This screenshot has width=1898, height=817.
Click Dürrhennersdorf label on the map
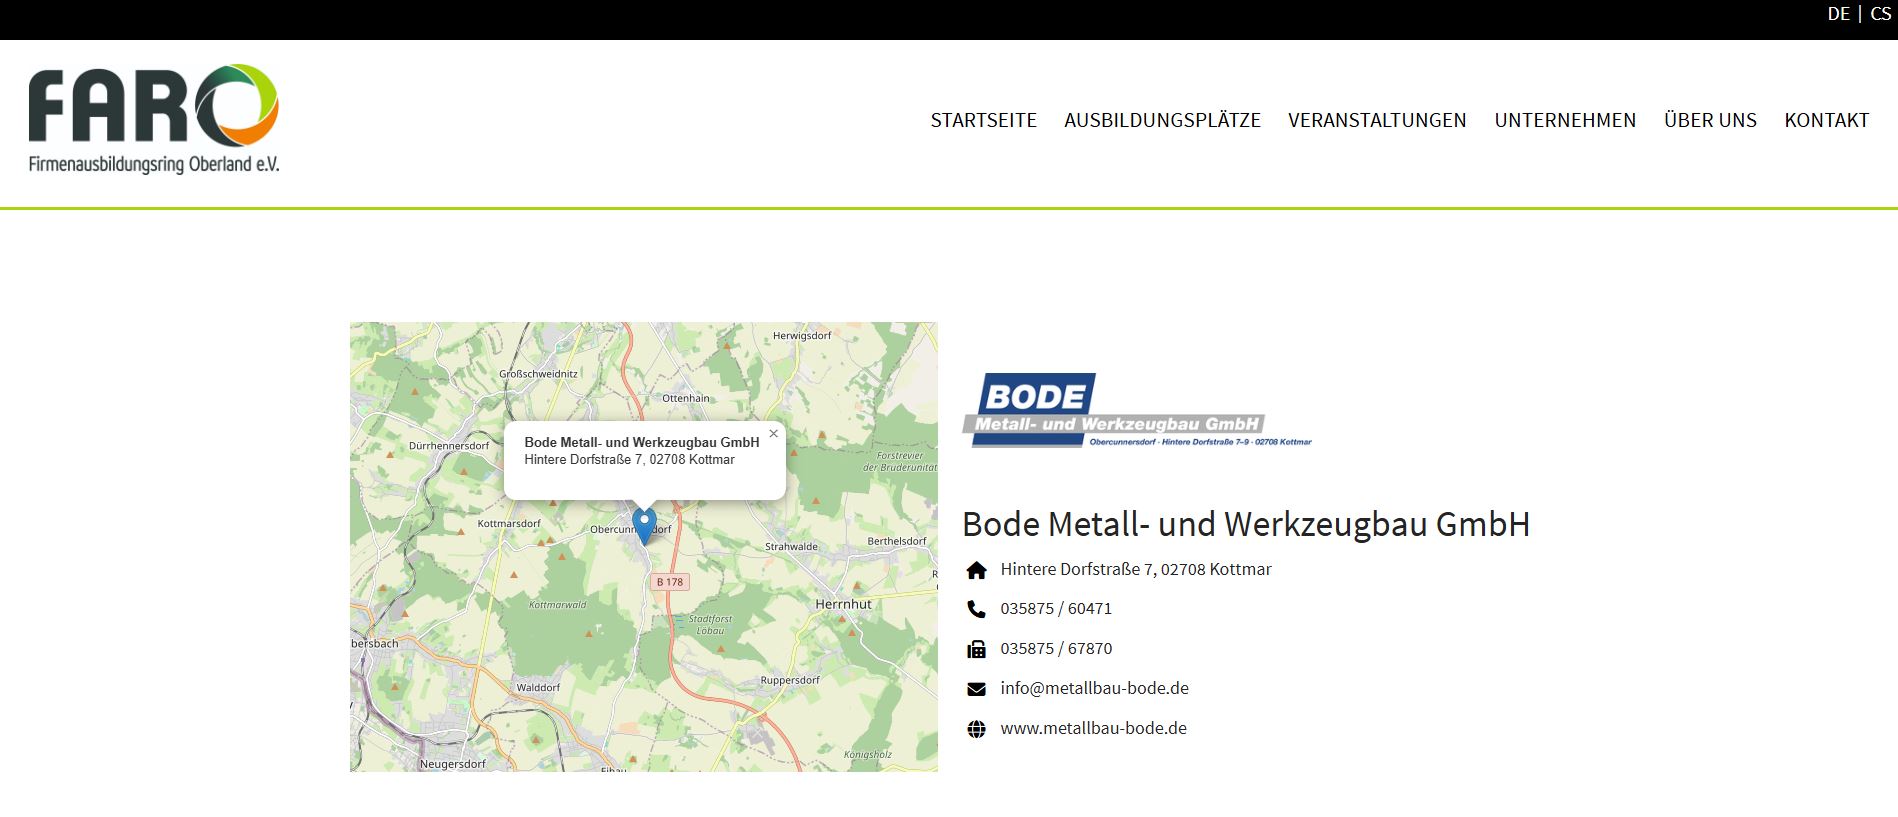(449, 446)
